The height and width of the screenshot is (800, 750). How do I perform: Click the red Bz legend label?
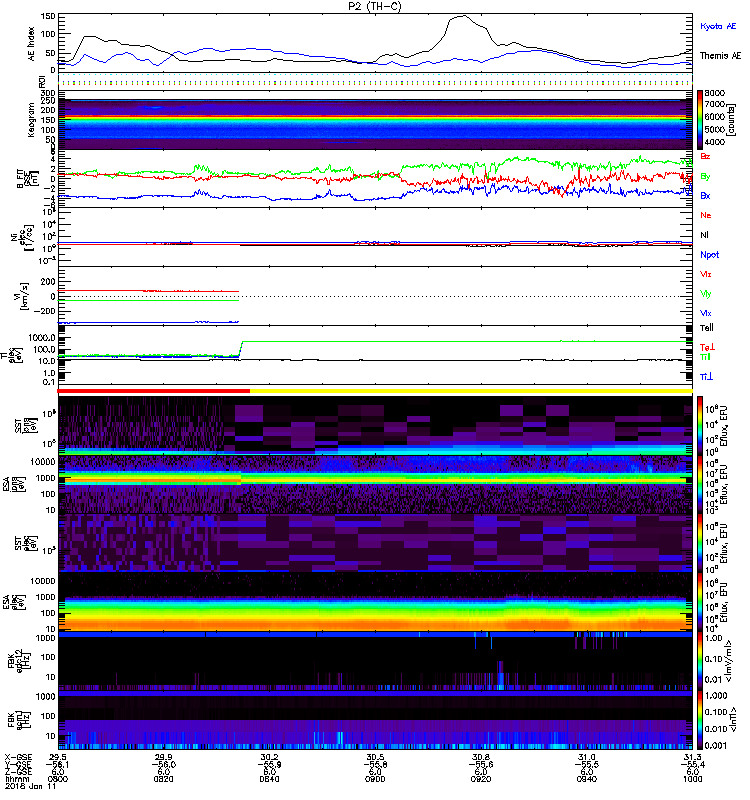tap(706, 157)
